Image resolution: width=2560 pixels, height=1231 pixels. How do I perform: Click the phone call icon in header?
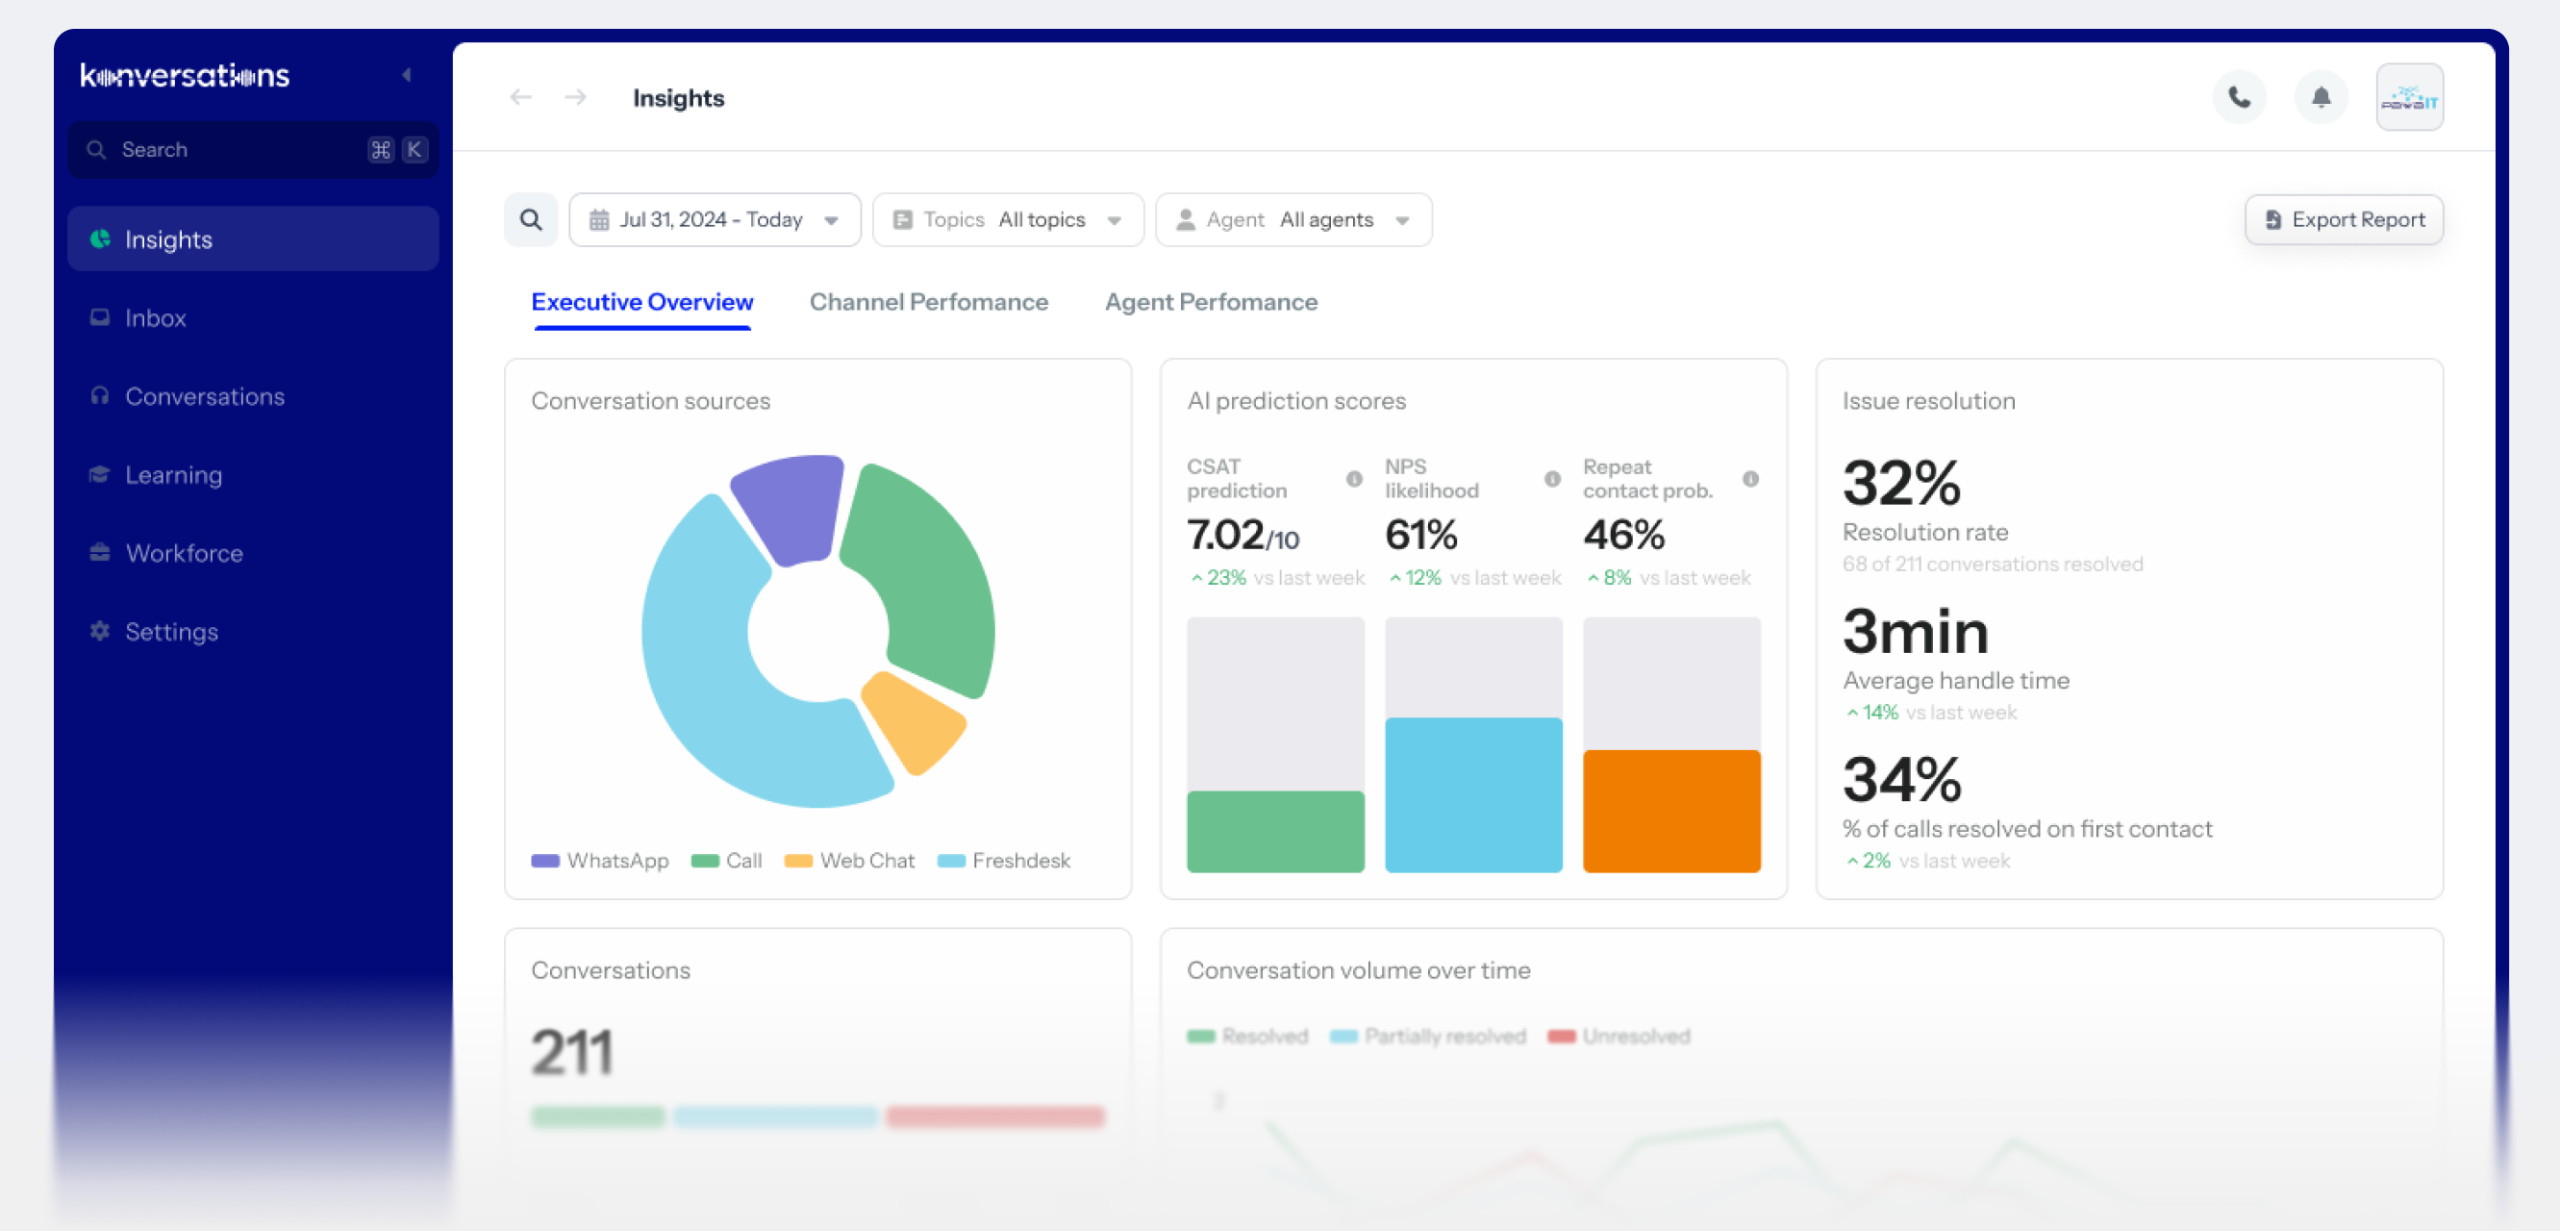[x=2239, y=98]
